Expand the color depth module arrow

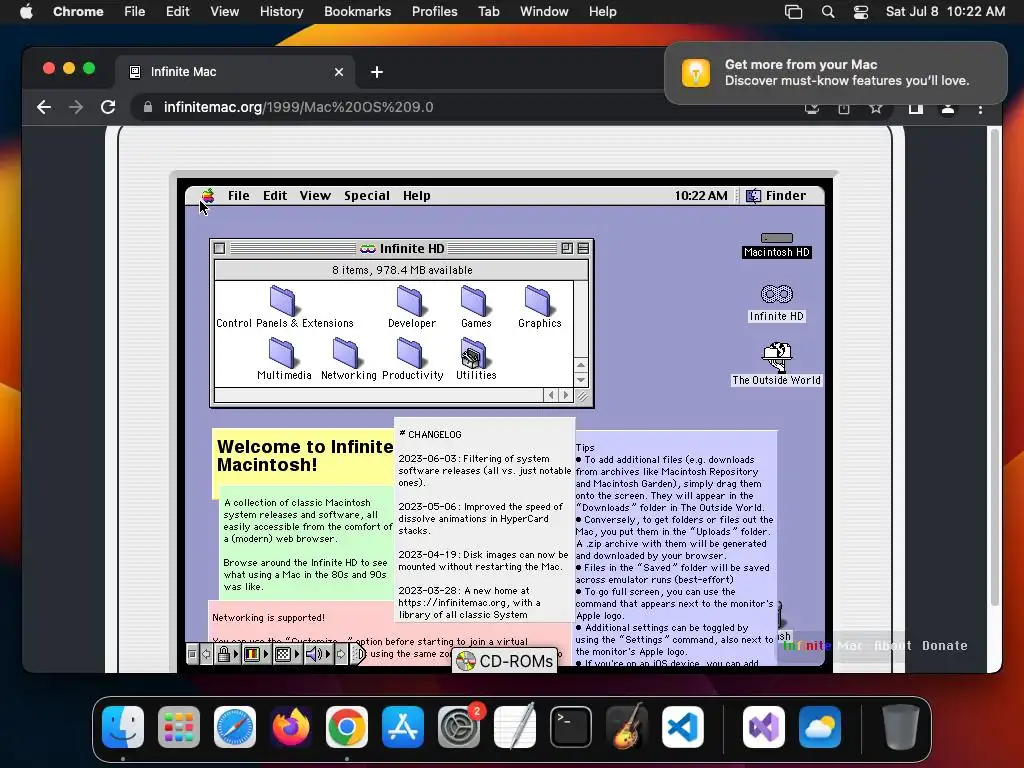pos(266,654)
